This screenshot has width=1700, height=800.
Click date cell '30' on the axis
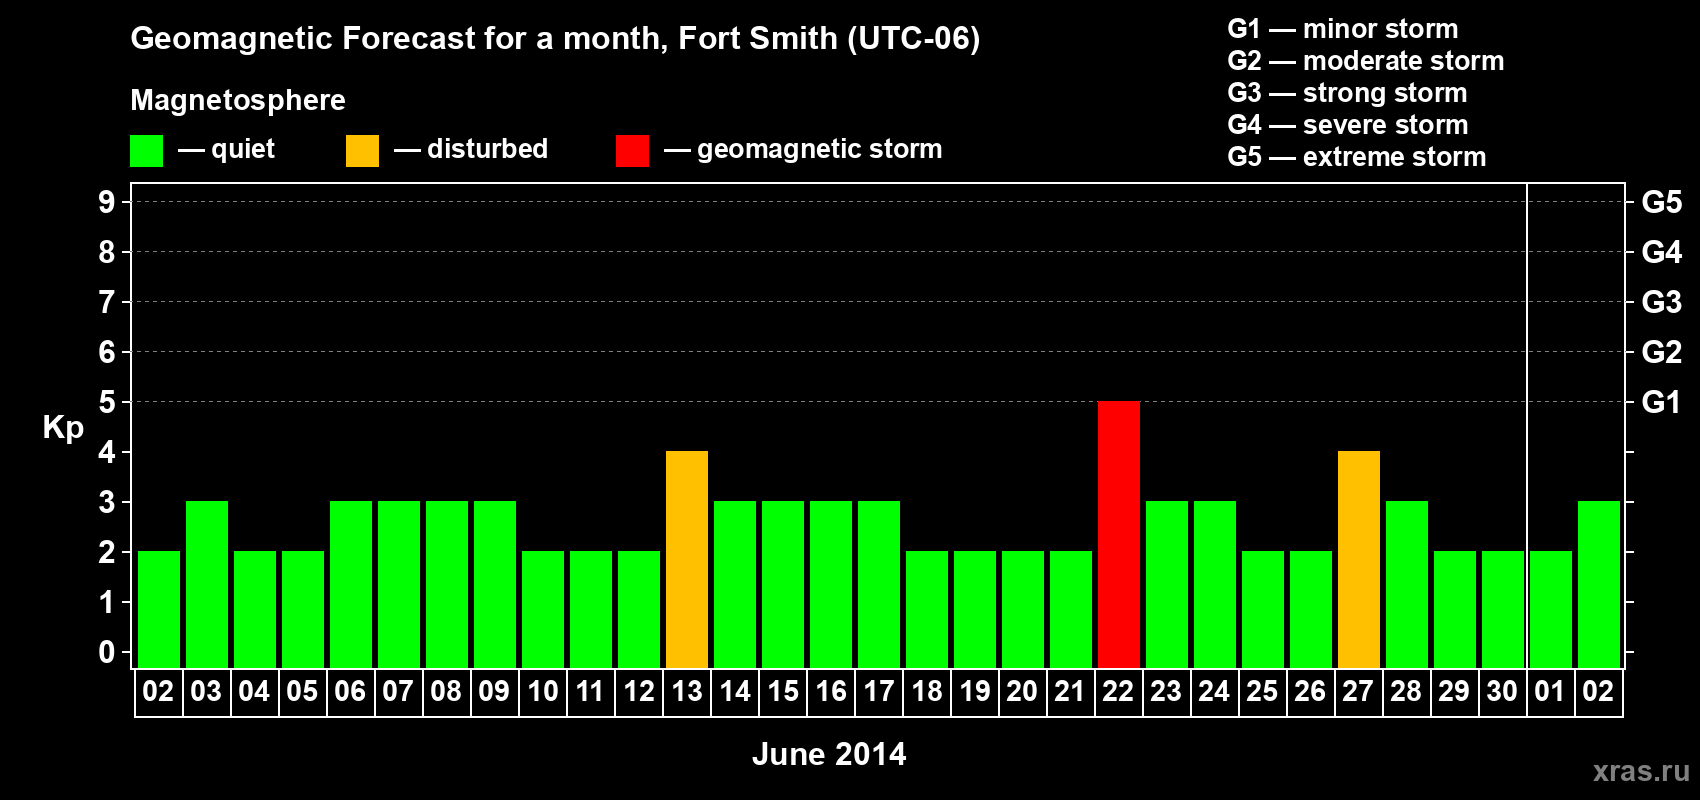tap(1502, 692)
